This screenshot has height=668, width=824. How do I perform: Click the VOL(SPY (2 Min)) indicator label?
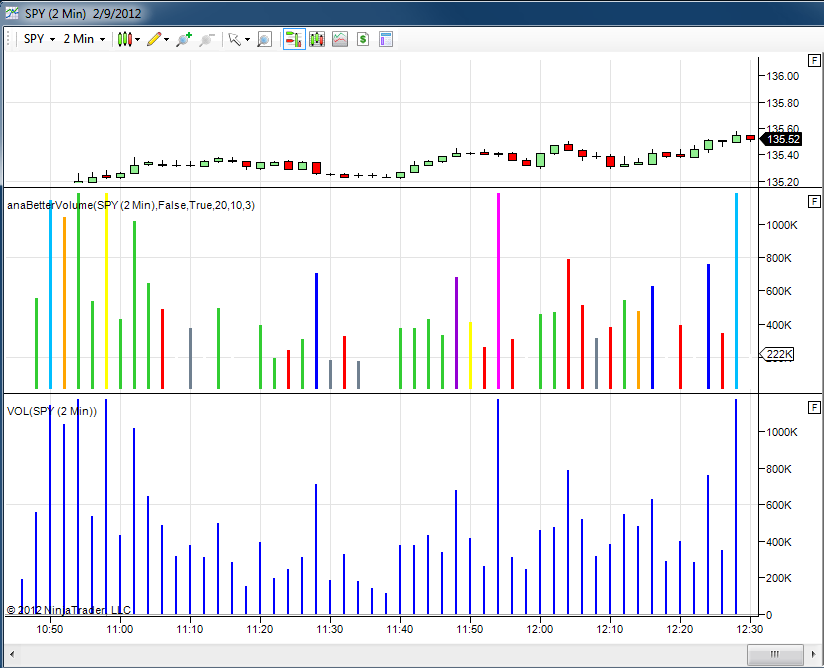tap(52, 412)
